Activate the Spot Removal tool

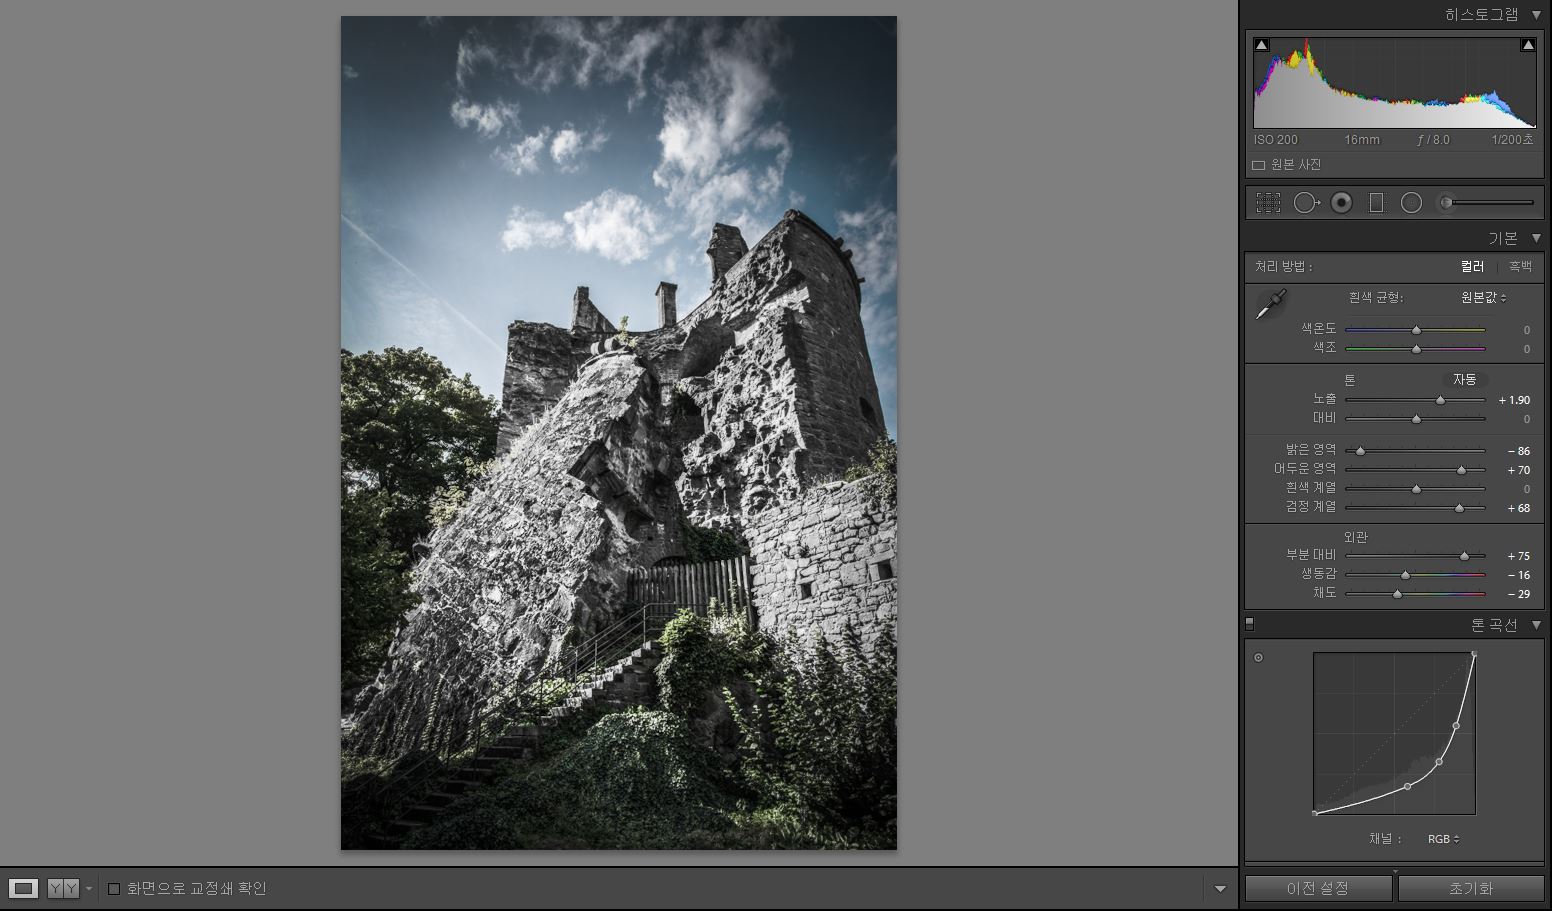coord(1306,203)
